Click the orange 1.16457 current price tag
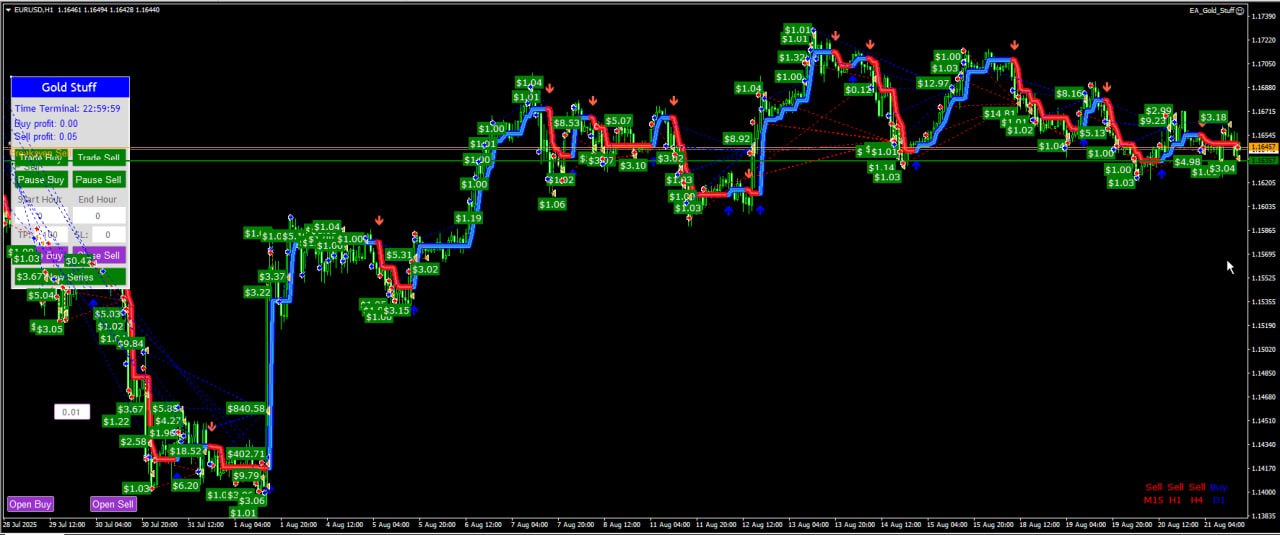The image size is (1280, 535). point(1264,148)
